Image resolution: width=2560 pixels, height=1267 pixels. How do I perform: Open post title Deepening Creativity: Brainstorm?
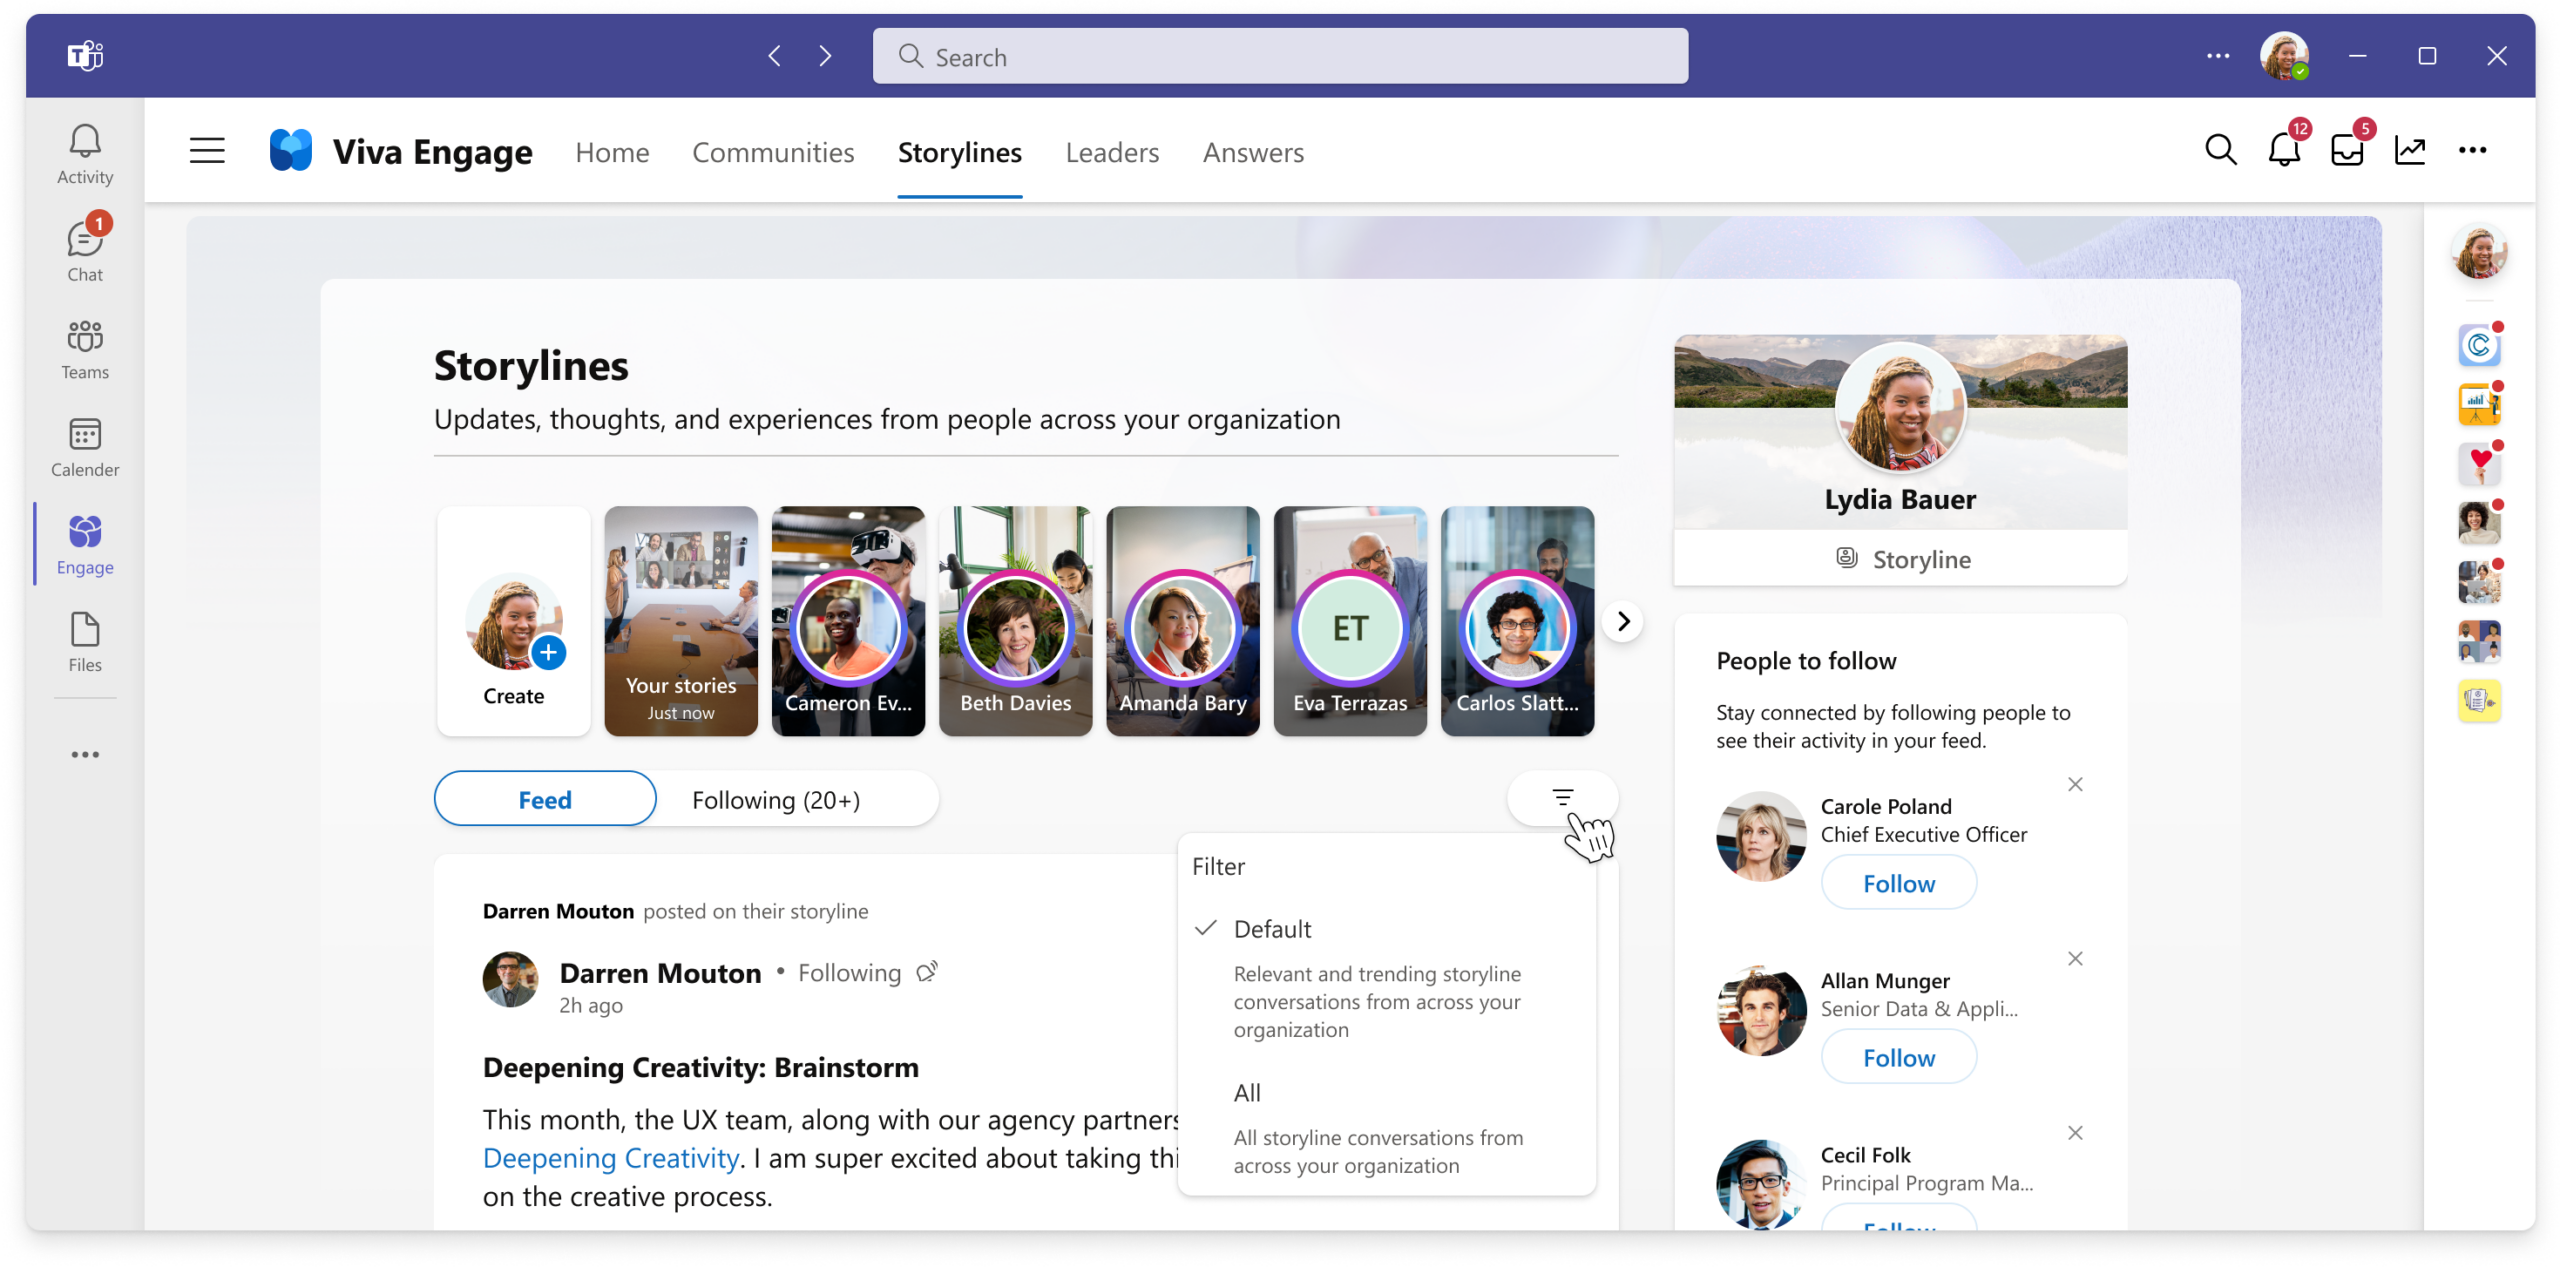click(700, 1067)
